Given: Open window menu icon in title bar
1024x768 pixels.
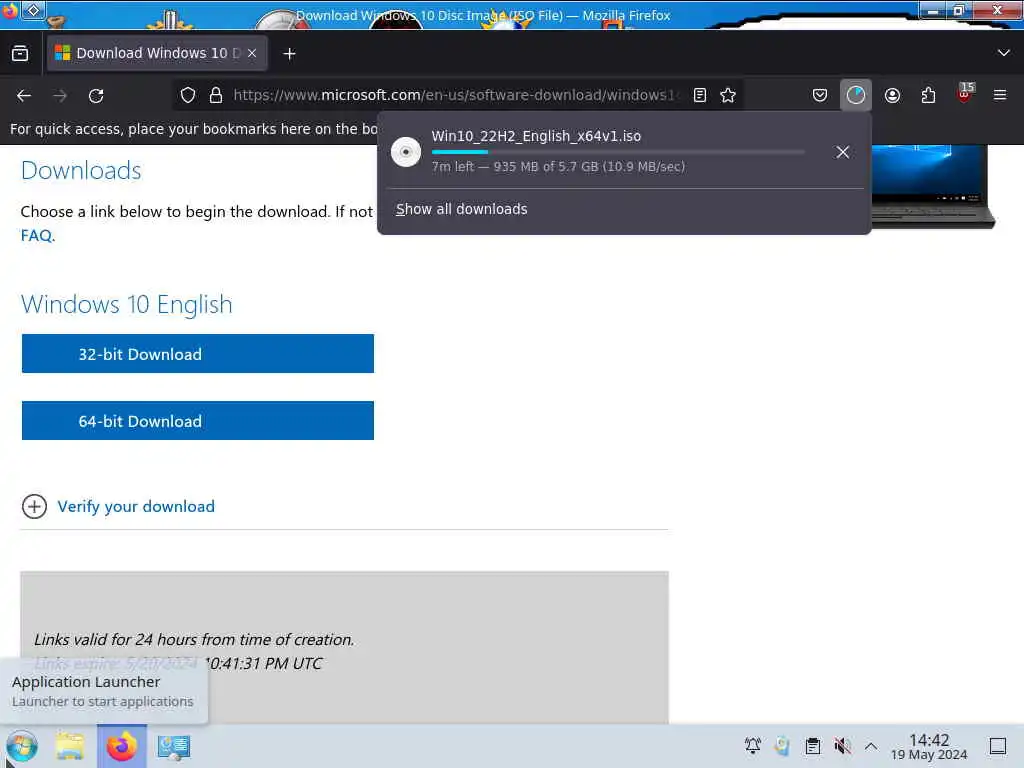Looking at the screenshot, I should click(10, 10).
